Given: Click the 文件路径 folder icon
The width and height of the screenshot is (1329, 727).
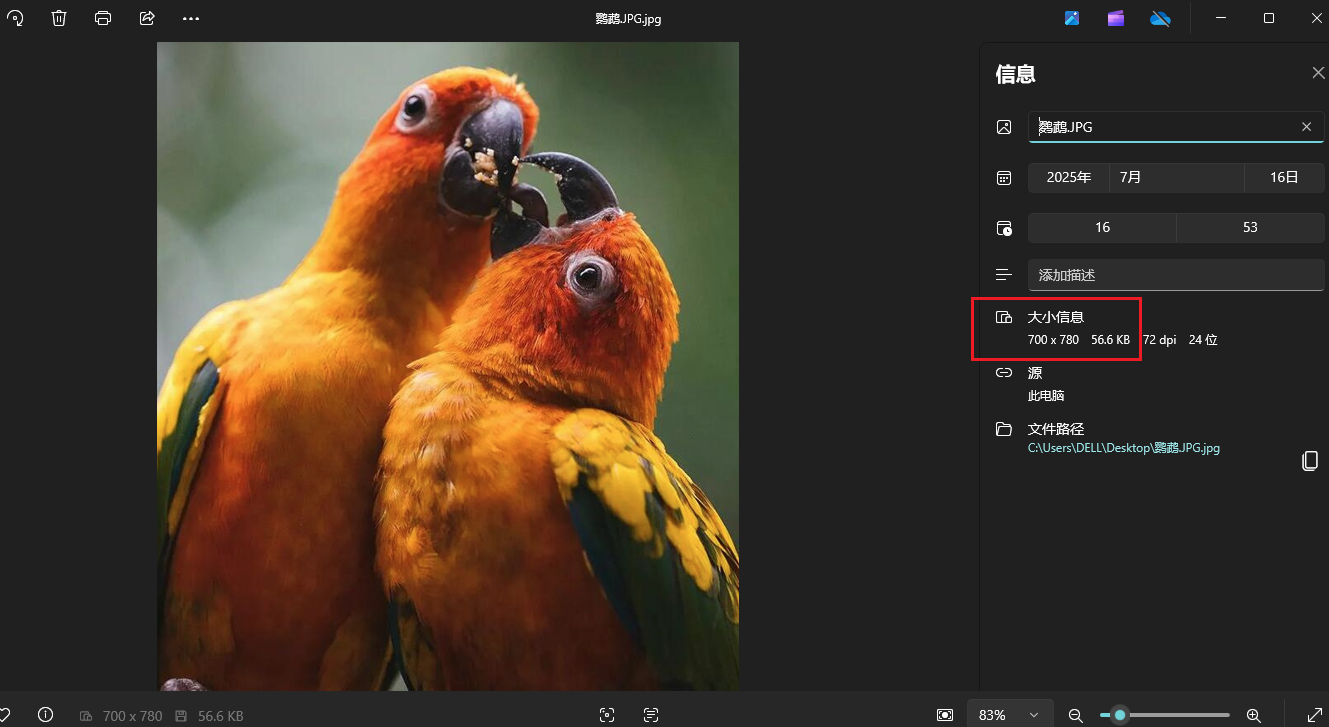Looking at the screenshot, I should 1004,429.
